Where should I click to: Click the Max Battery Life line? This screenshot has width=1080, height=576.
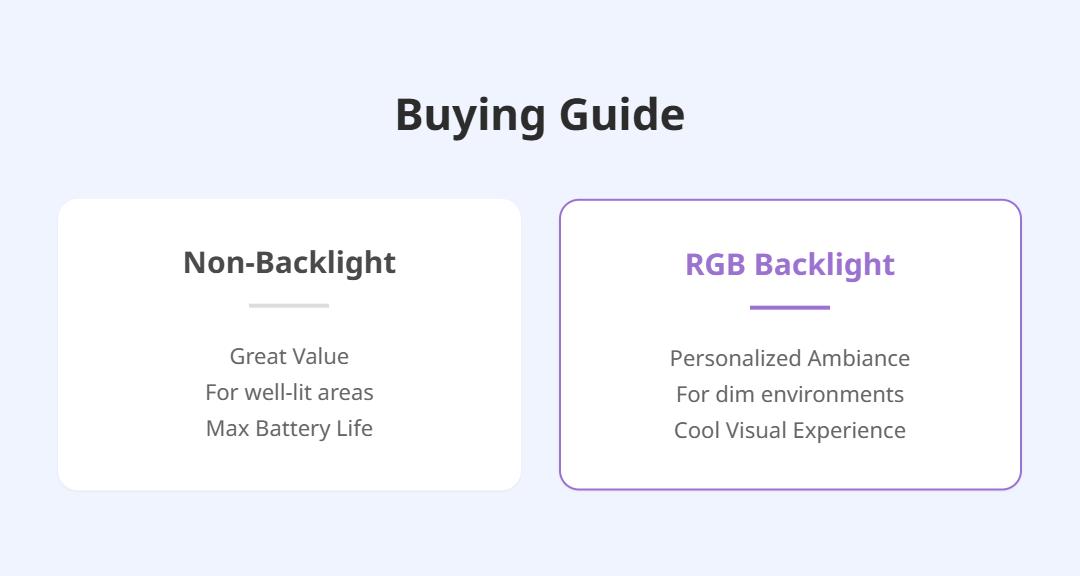pyautogui.click(x=289, y=428)
